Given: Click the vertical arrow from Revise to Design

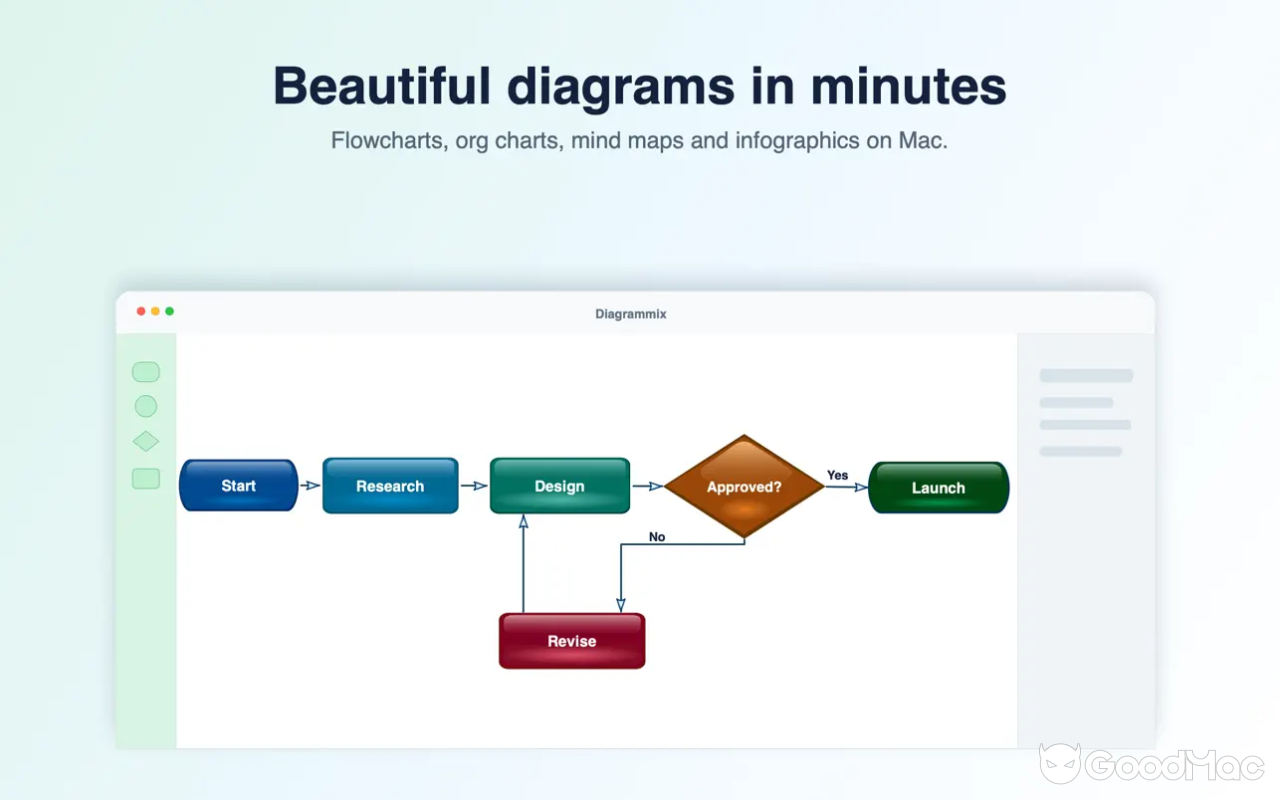Looking at the screenshot, I should click(x=523, y=563).
